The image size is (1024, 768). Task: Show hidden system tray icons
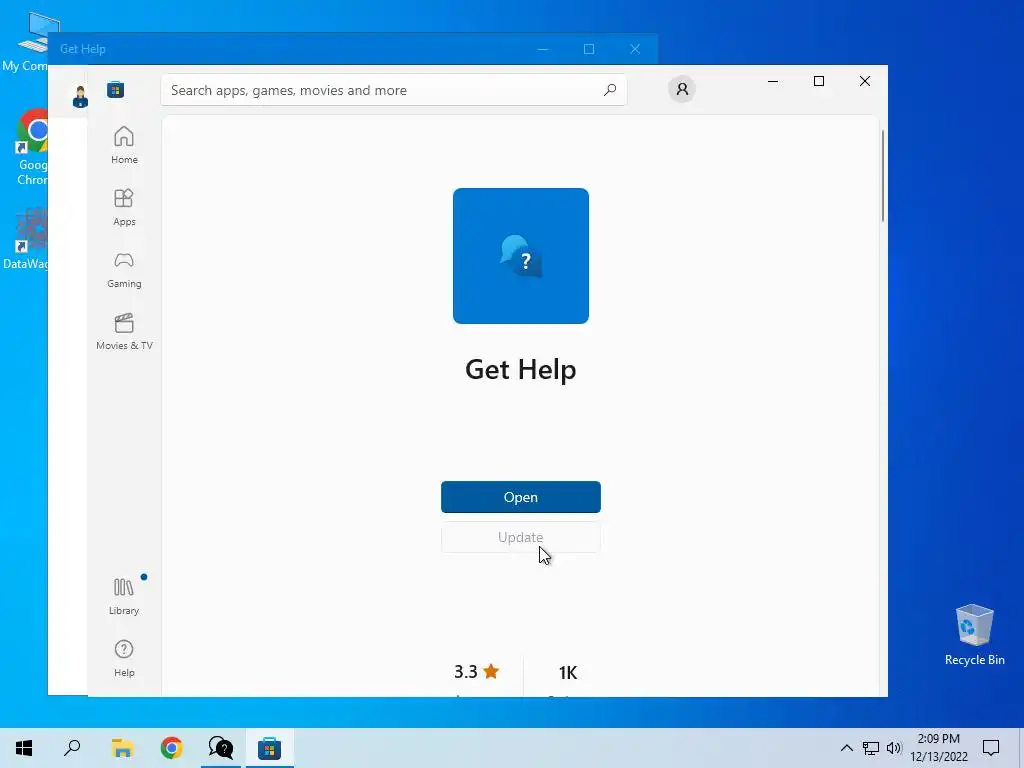pyautogui.click(x=846, y=748)
